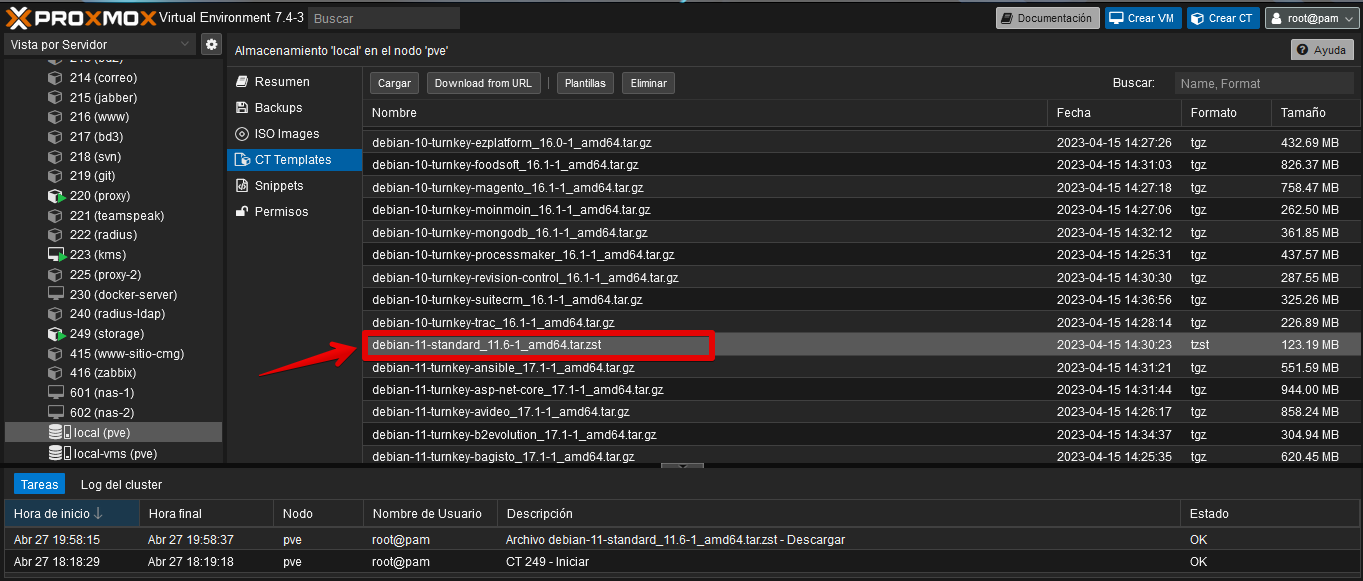The width and height of the screenshot is (1363, 581).
Task: Select the Tareas tab
Action: (39, 483)
